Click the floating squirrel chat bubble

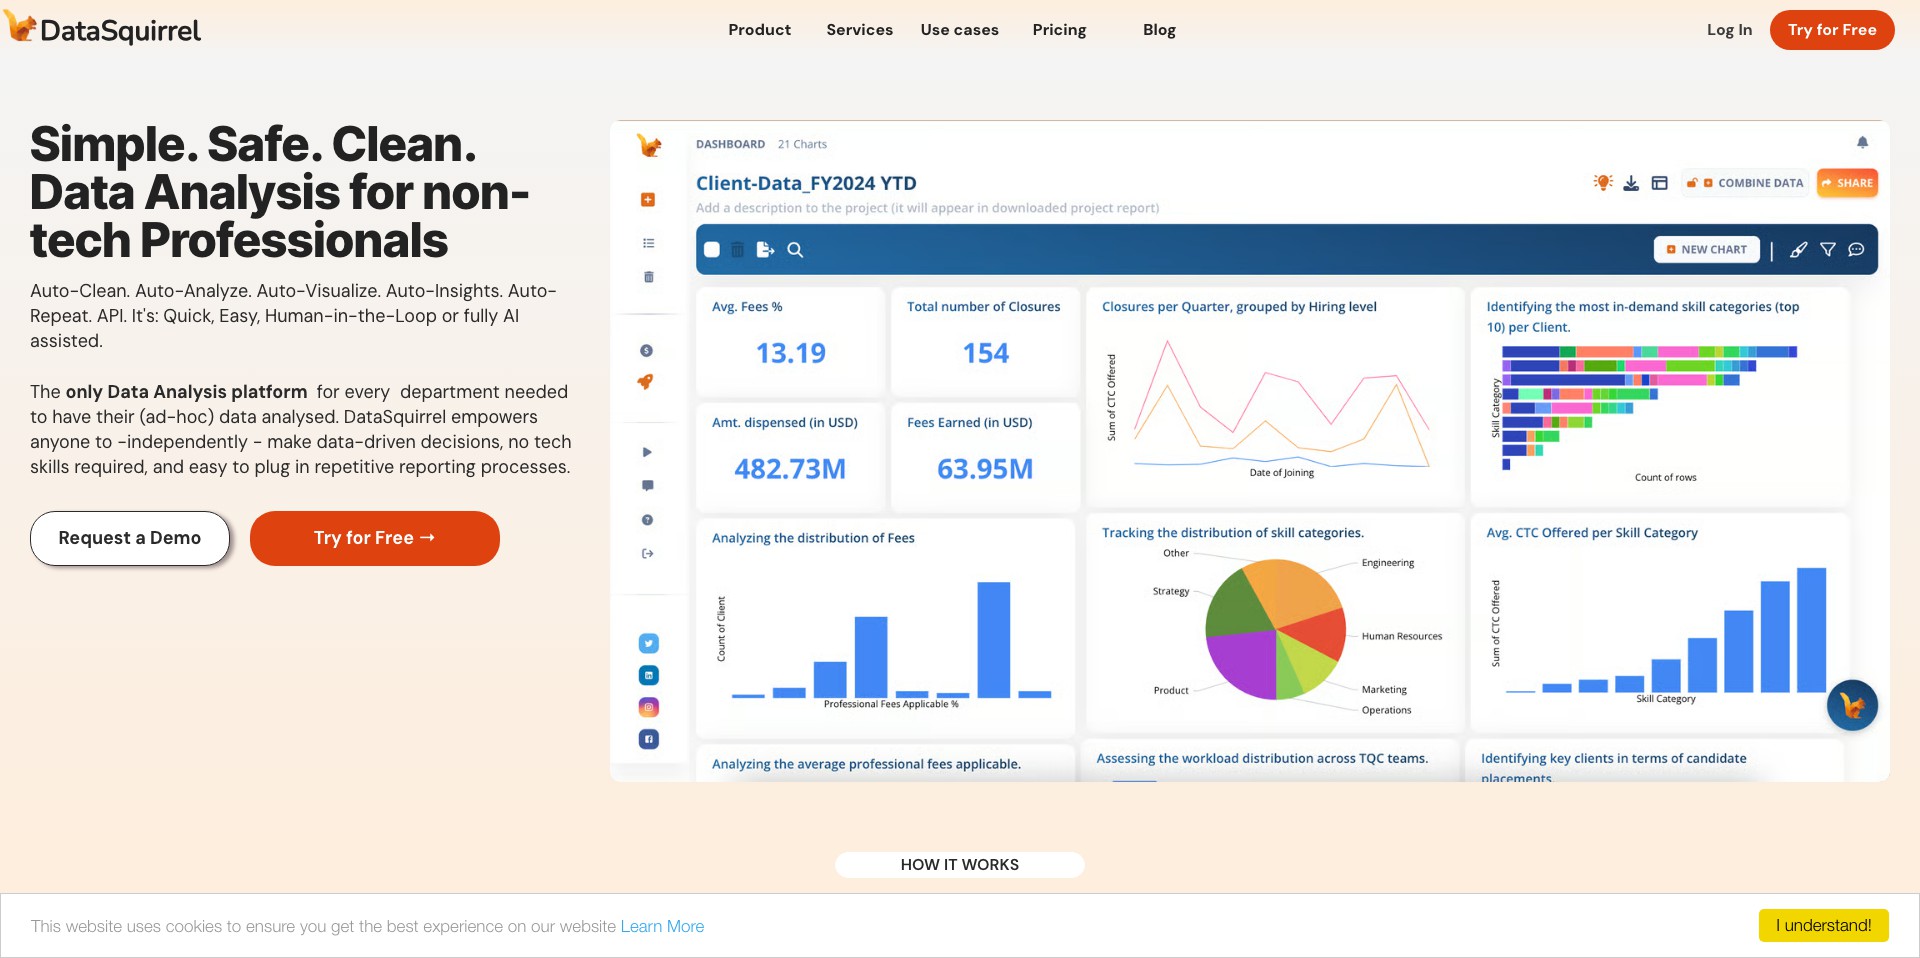pyautogui.click(x=1852, y=705)
